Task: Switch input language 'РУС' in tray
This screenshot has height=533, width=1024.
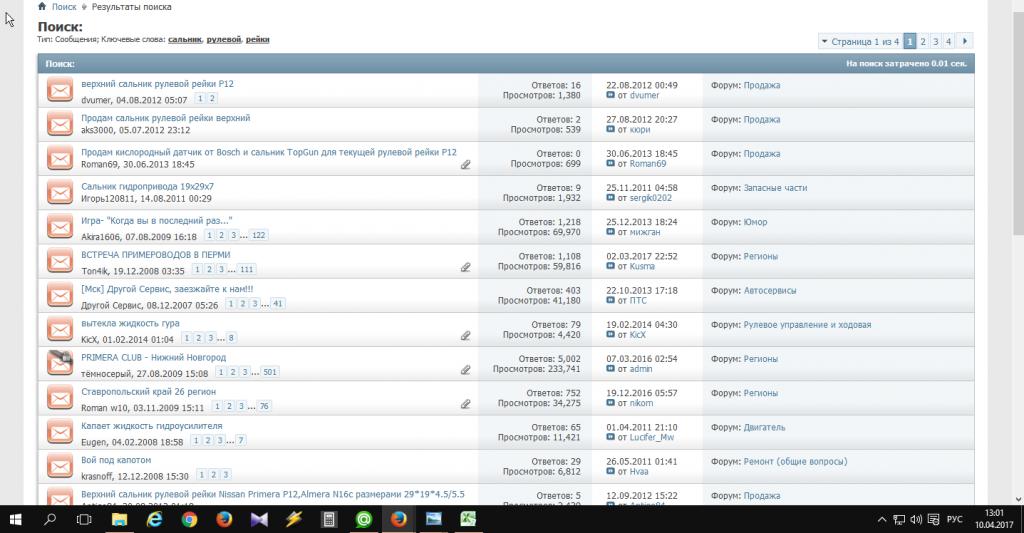Action: click(955, 520)
